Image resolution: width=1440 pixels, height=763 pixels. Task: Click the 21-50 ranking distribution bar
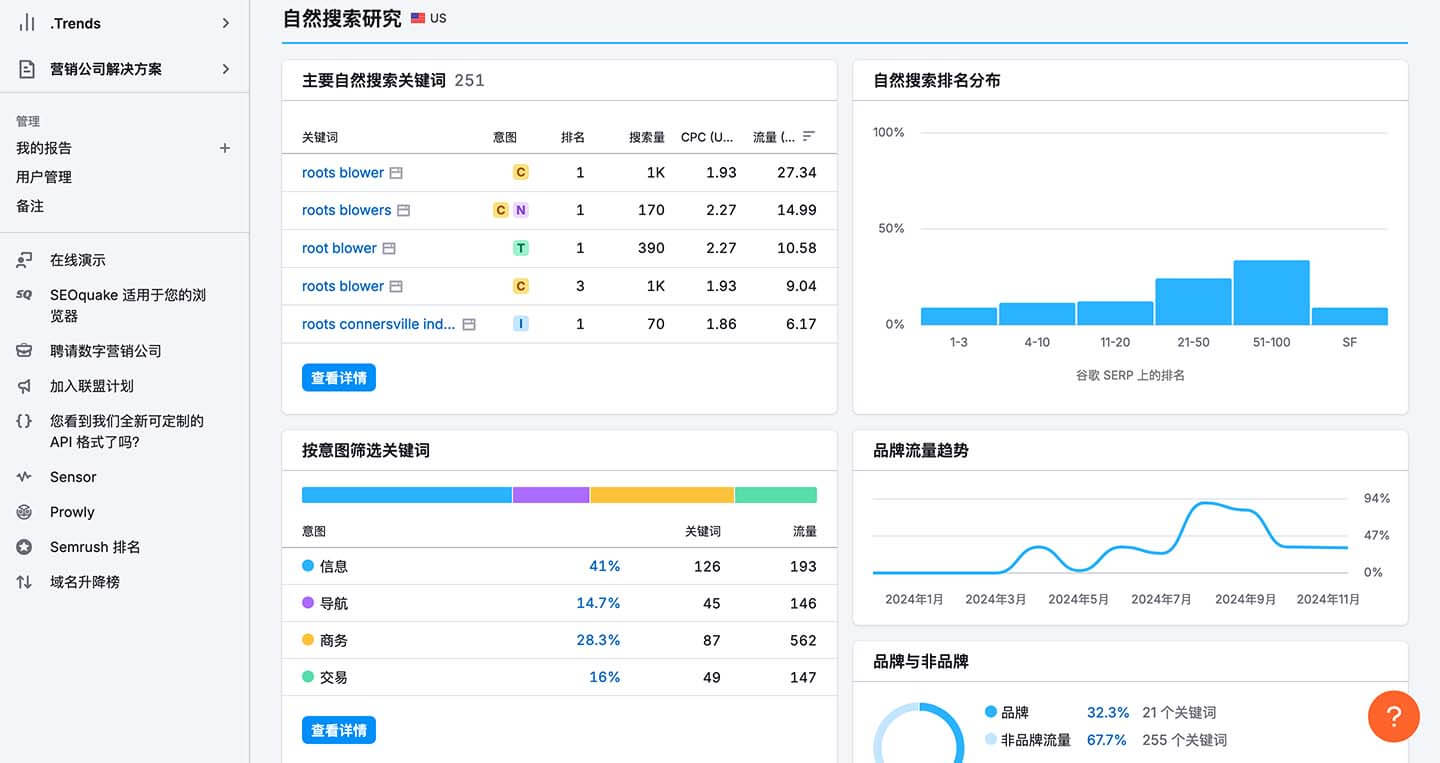(1193, 302)
